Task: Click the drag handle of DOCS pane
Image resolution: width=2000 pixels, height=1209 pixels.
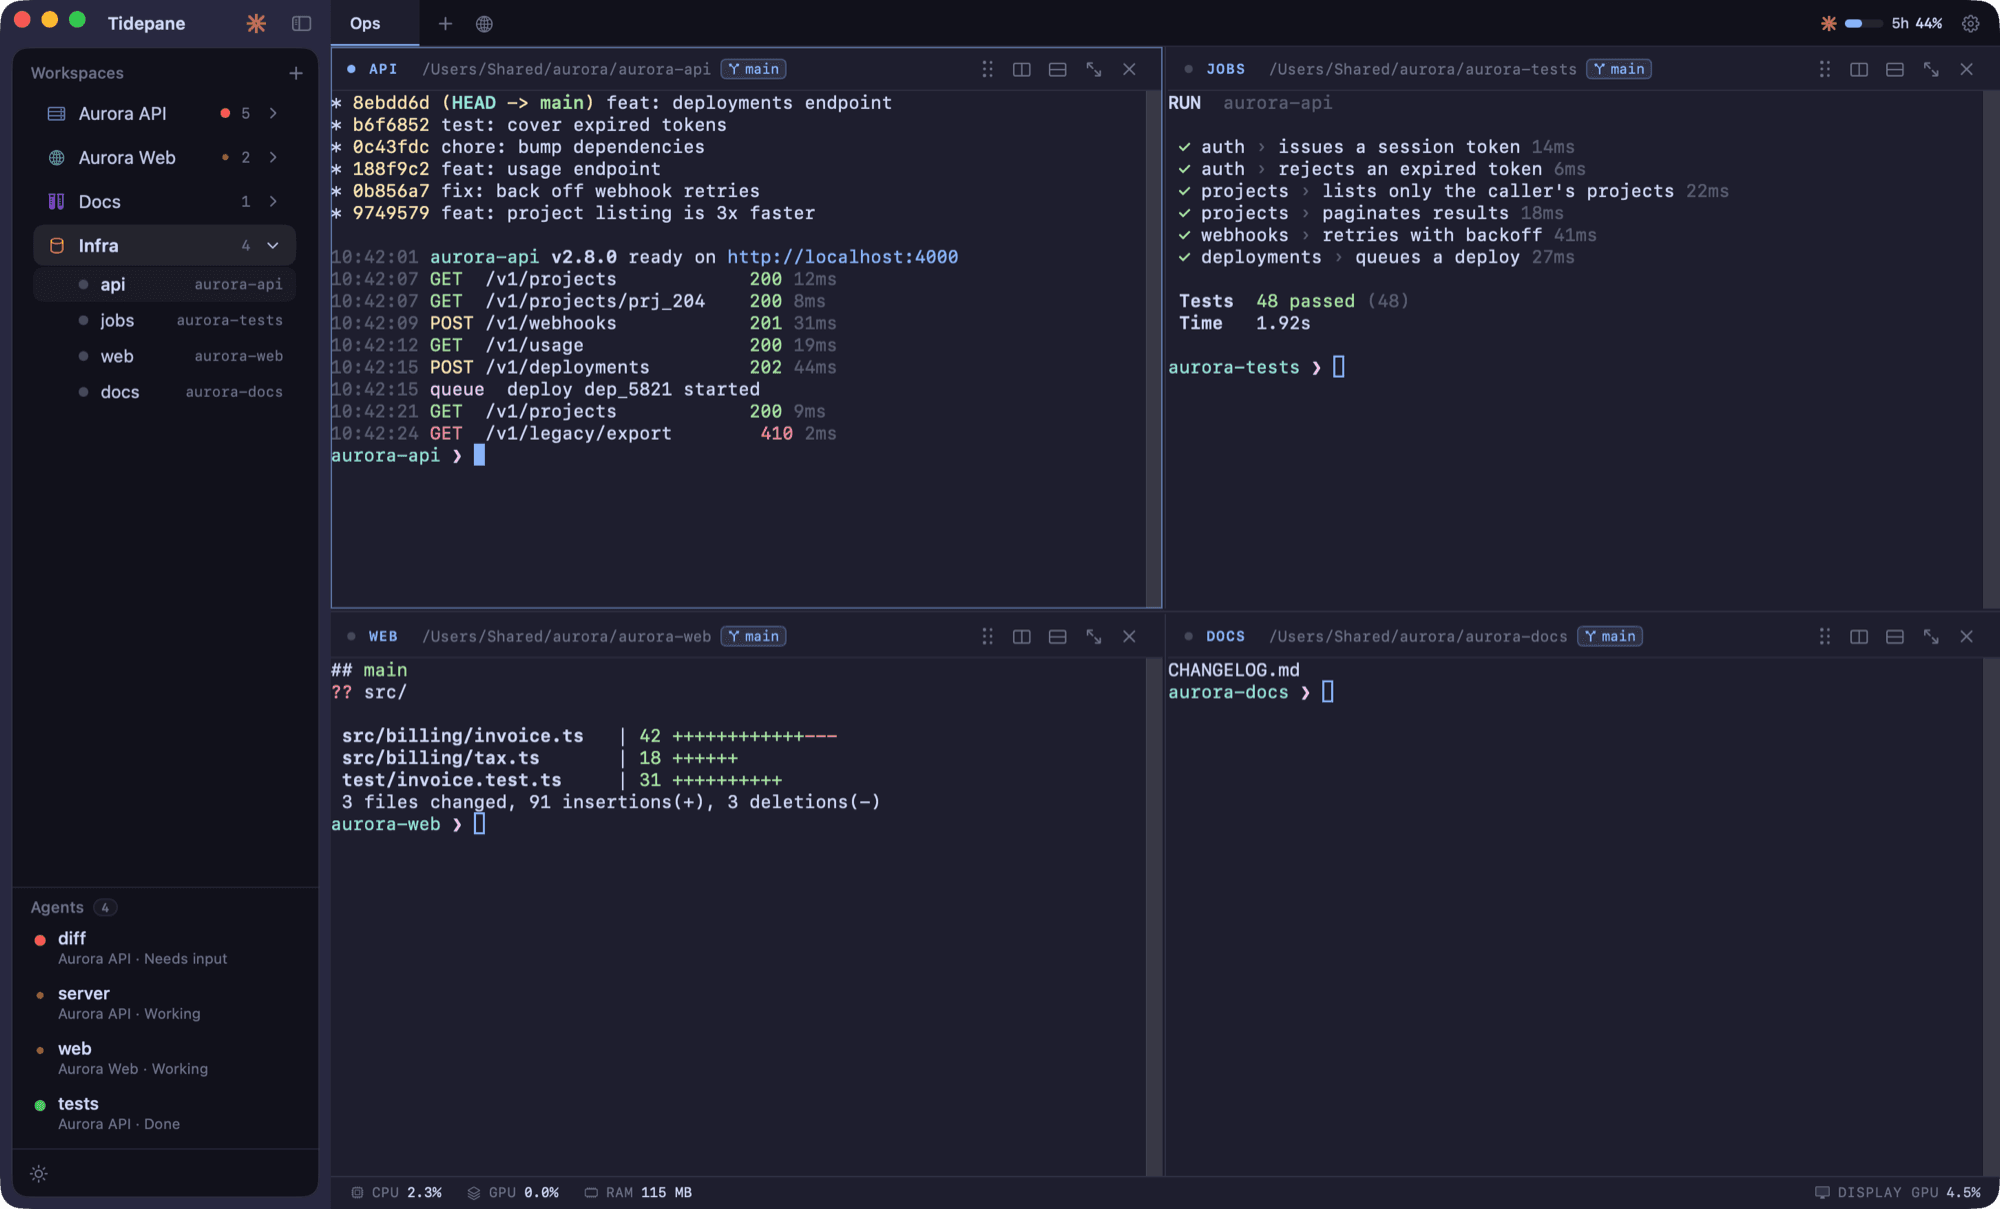Action: coord(1824,636)
